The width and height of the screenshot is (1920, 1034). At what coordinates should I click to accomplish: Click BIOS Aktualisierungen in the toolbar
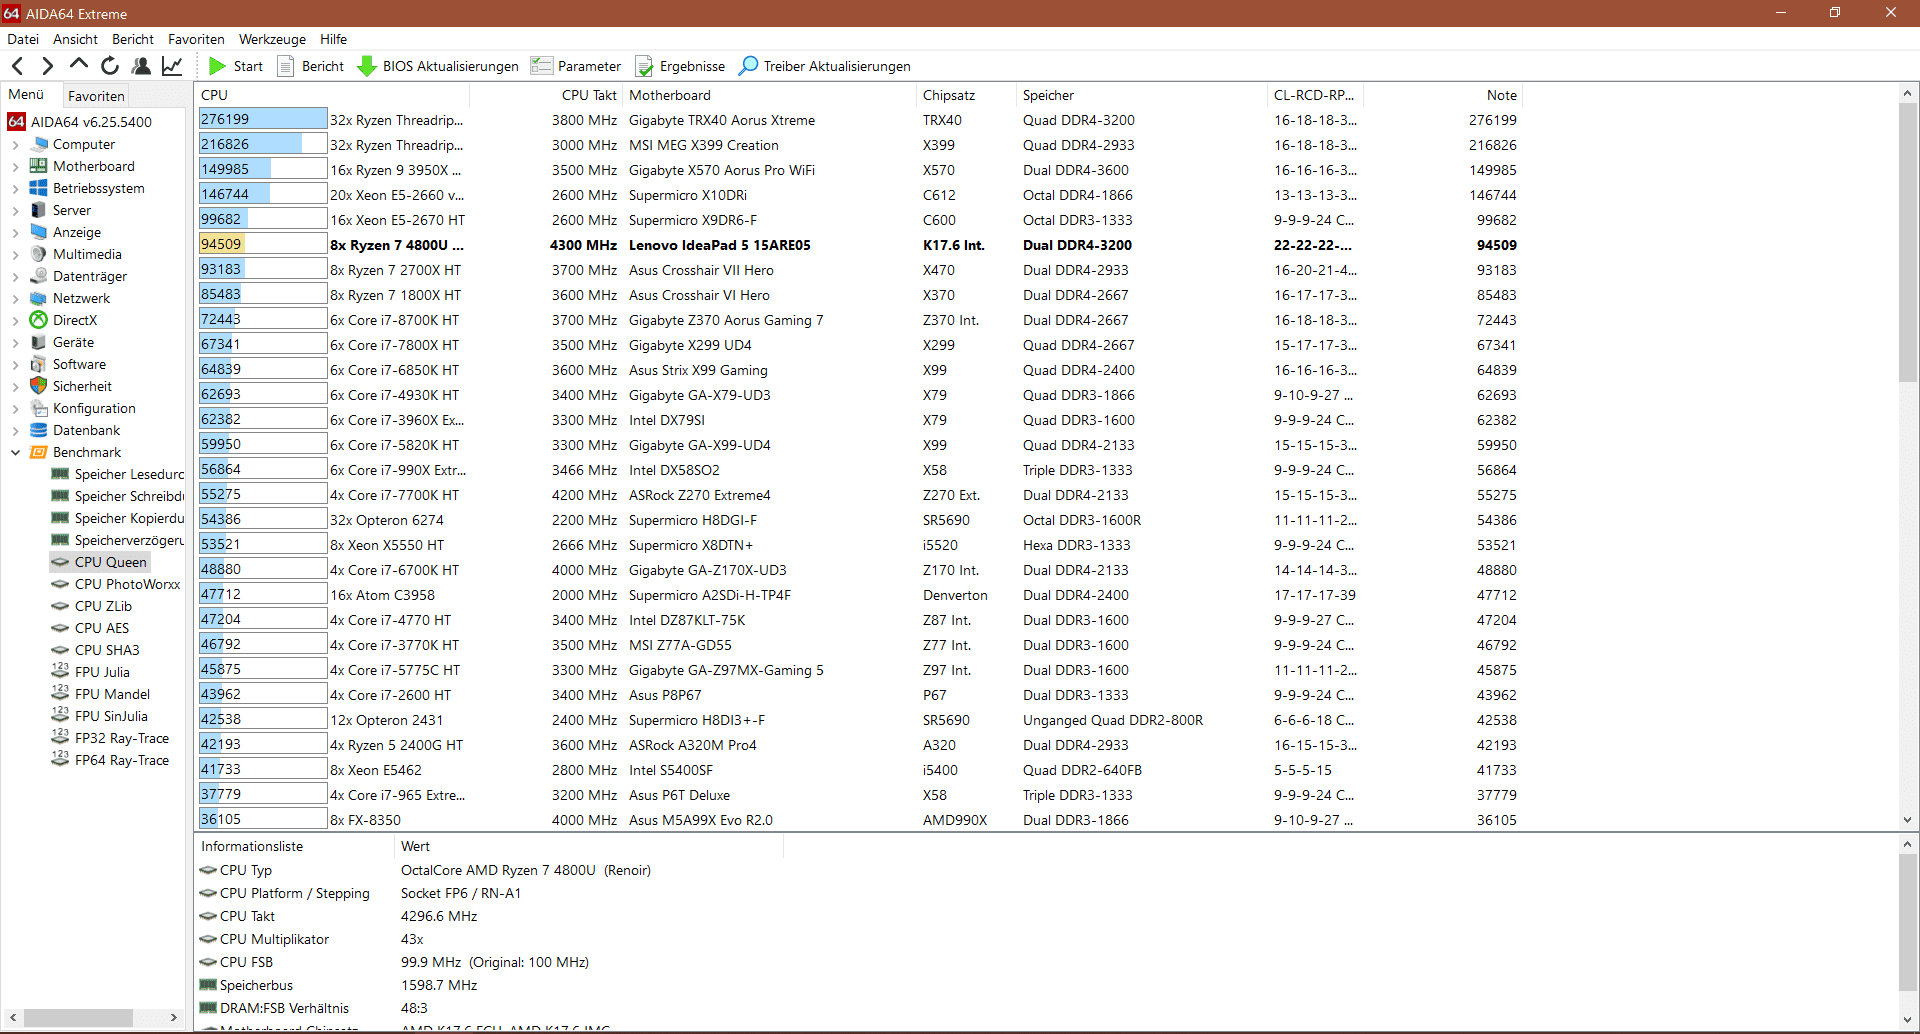(x=438, y=66)
